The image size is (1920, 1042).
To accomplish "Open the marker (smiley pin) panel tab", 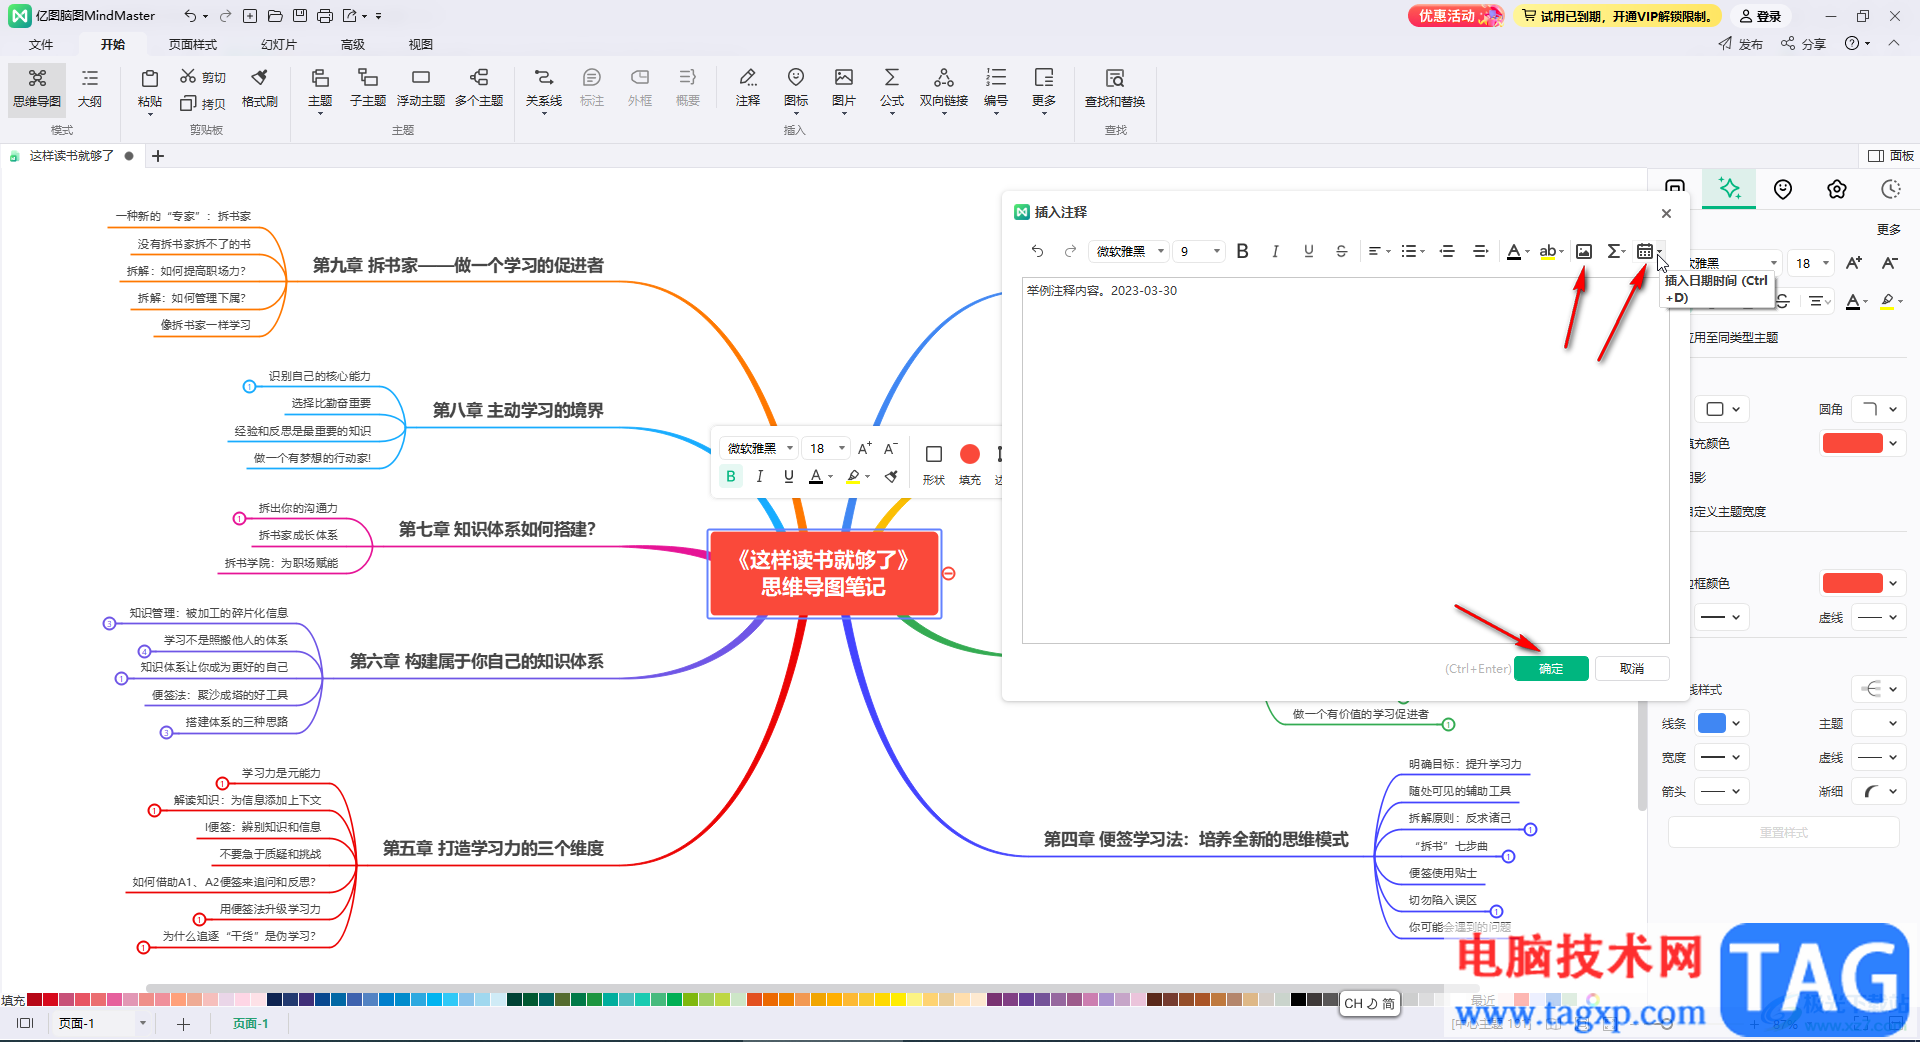I will tap(1783, 189).
